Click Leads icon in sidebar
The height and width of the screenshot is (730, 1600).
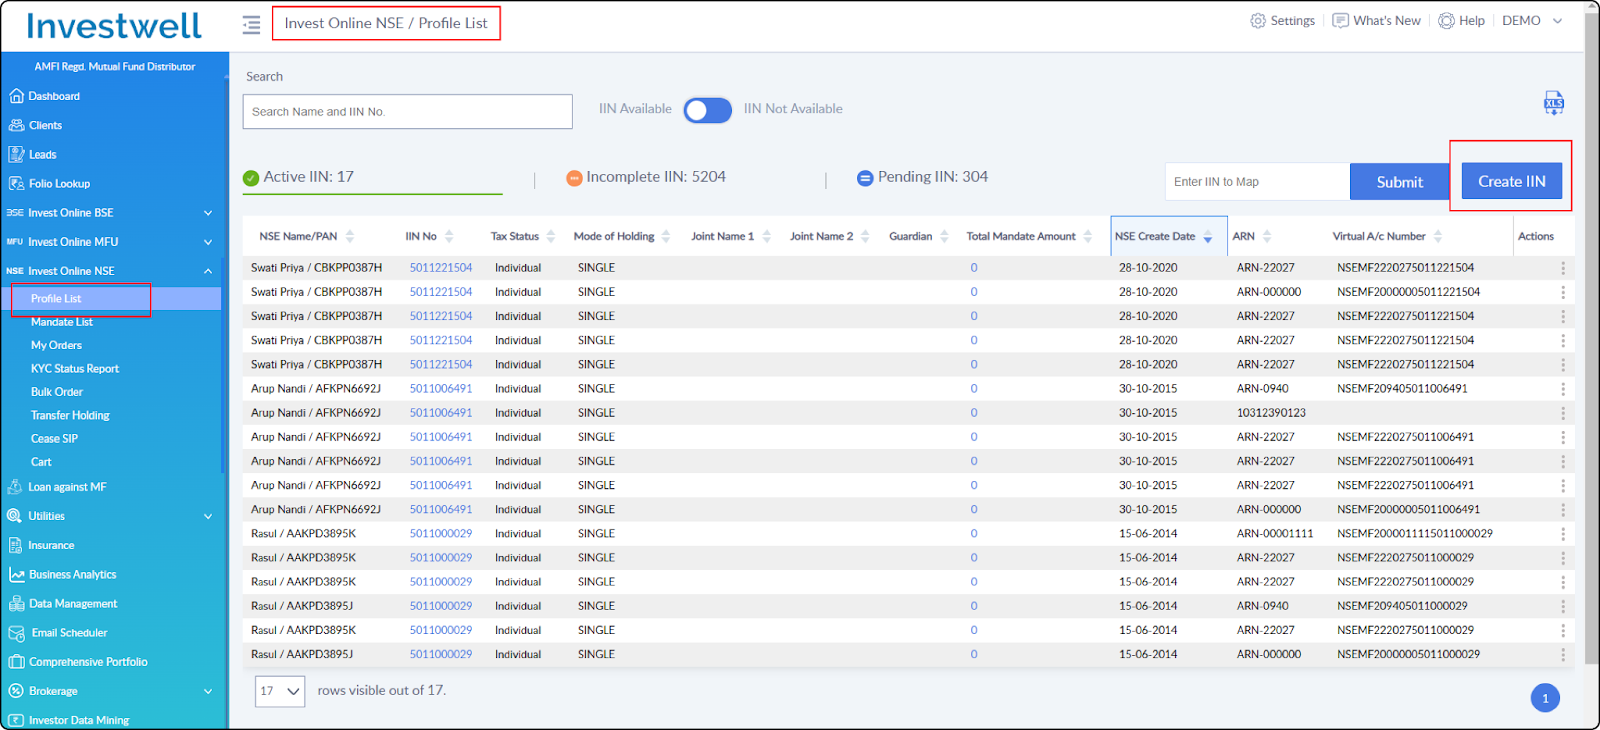(x=16, y=154)
